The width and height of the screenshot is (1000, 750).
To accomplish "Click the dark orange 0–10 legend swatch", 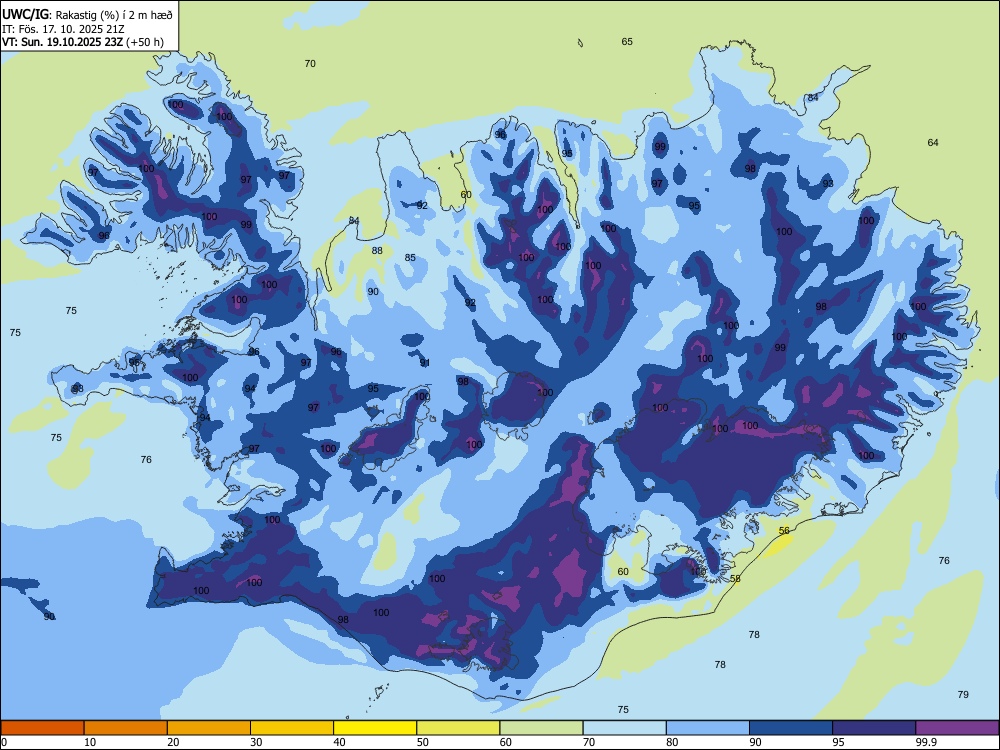I will coord(42,728).
